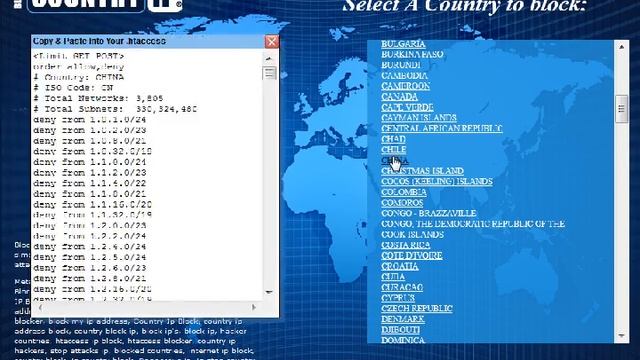
Task: Choose CHAD in country list
Action: click(x=393, y=139)
